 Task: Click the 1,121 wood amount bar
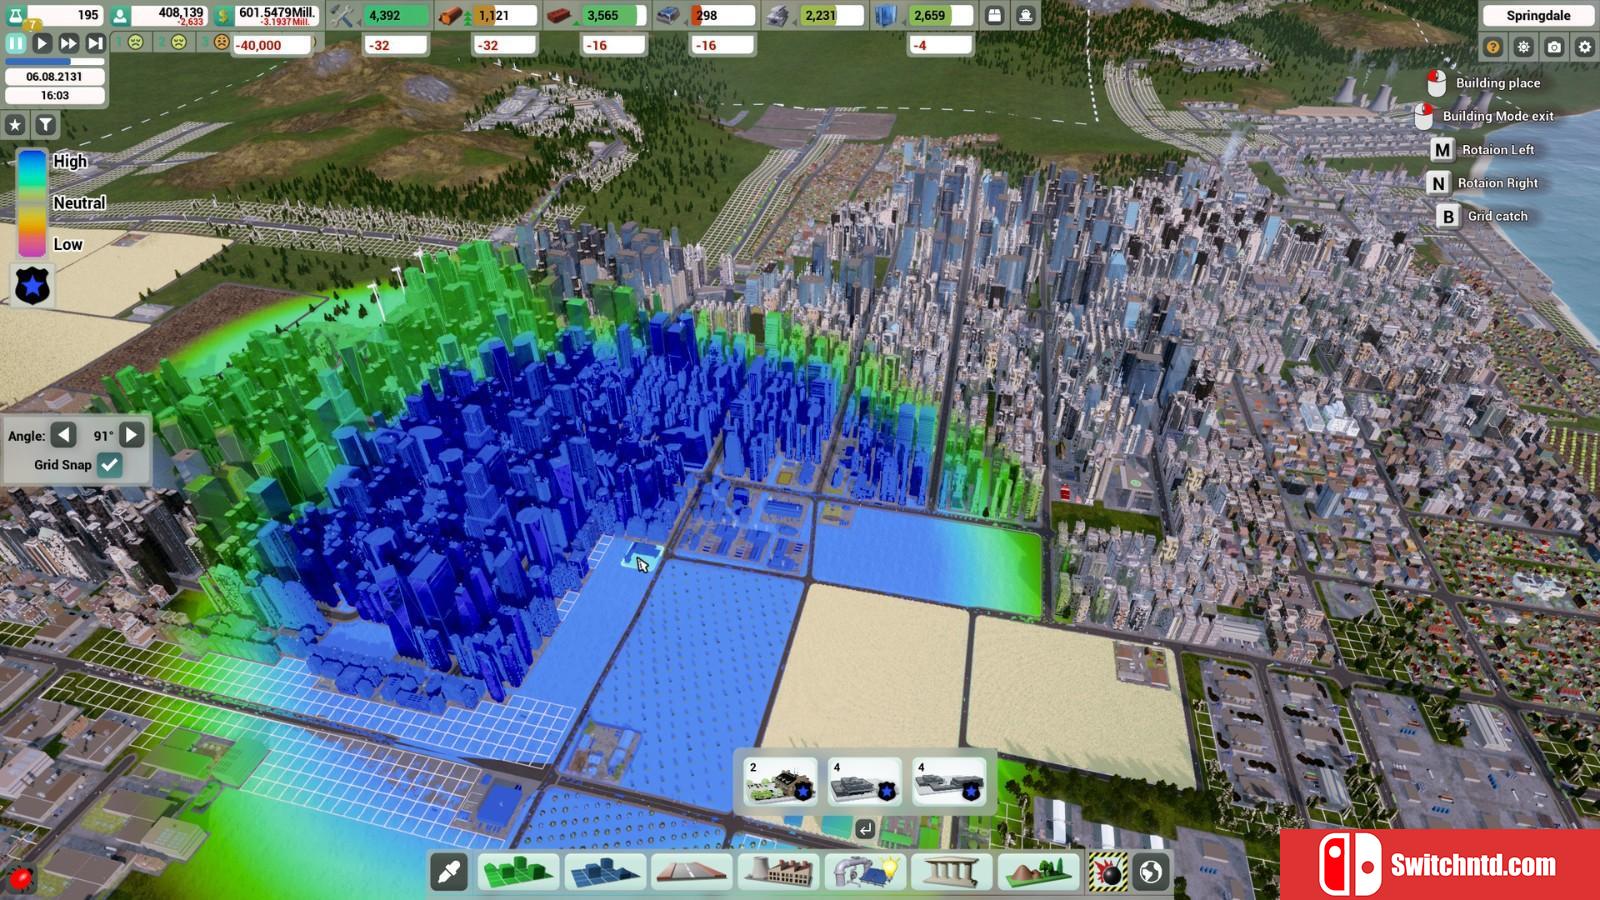(x=504, y=16)
